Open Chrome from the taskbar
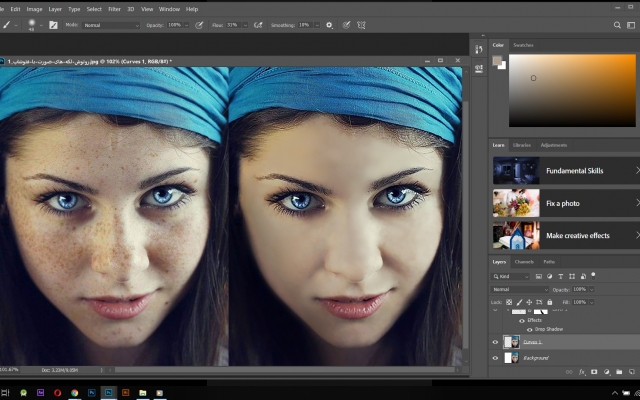640x400 pixels. coord(74,393)
